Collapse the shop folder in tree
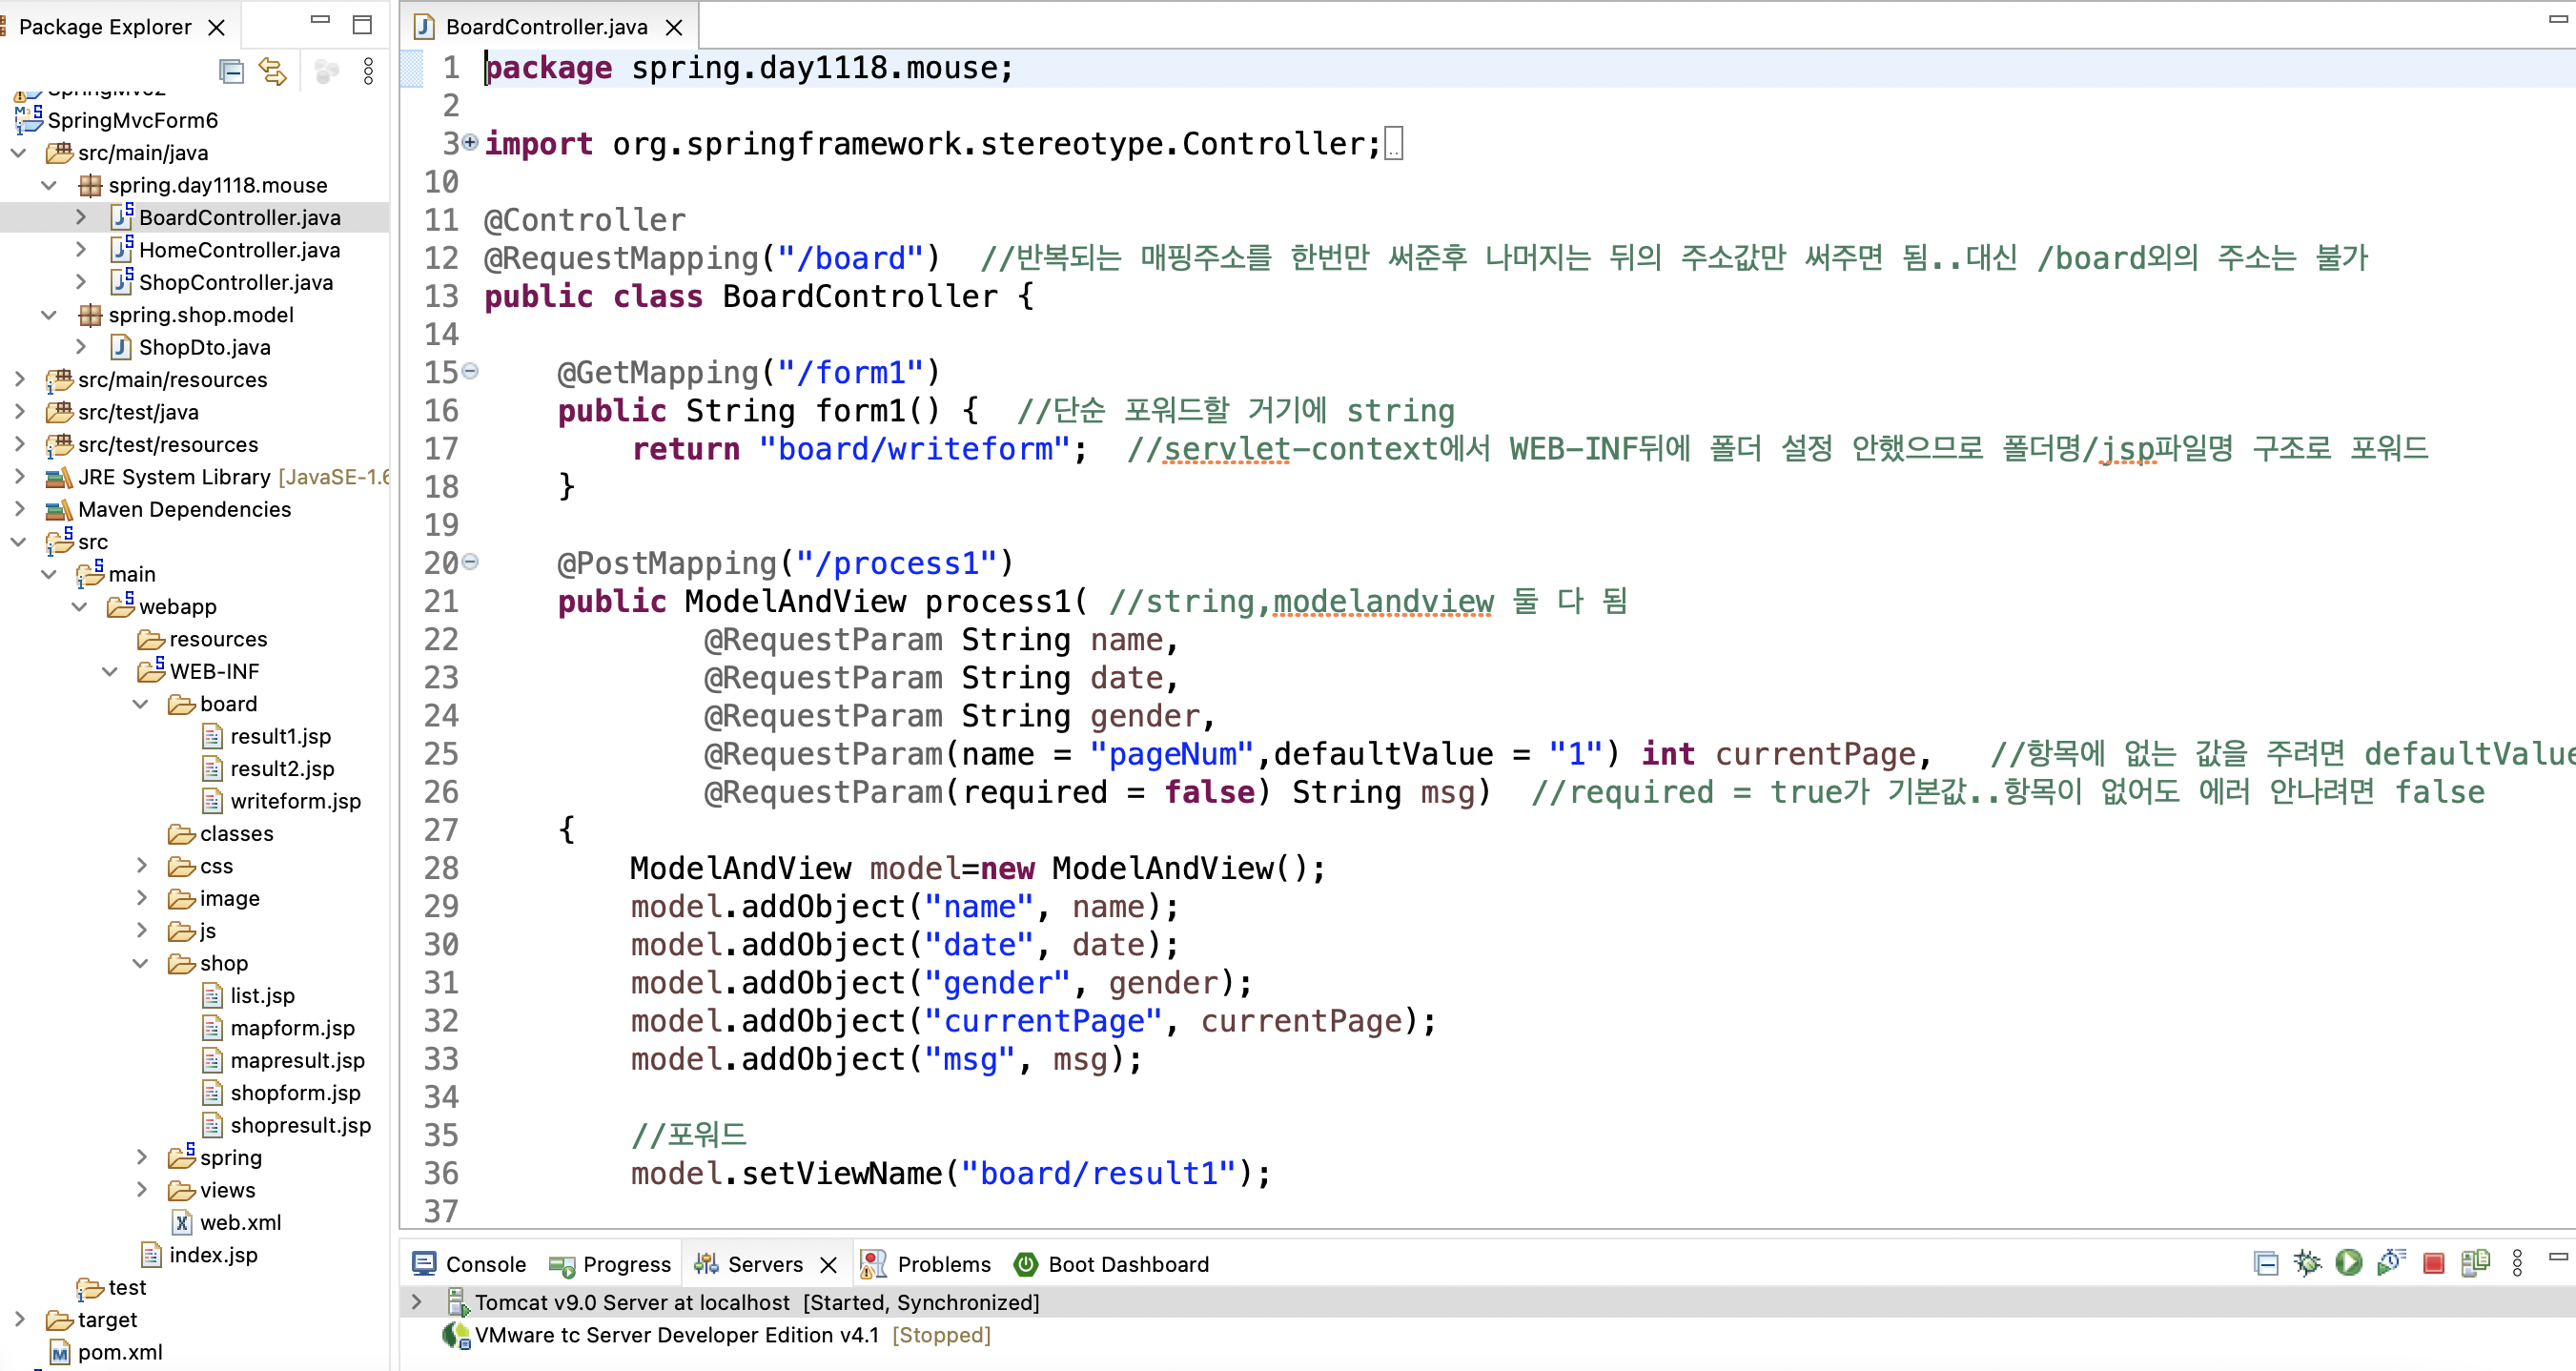The height and width of the screenshot is (1371, 2576). coord(141,963)
